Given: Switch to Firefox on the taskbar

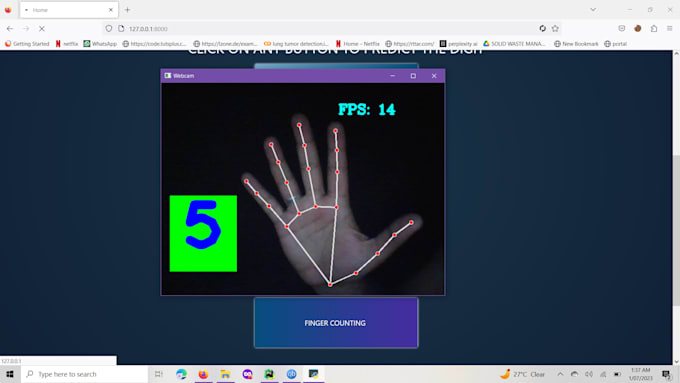Looking at the screenshot, I should (203, 374).
